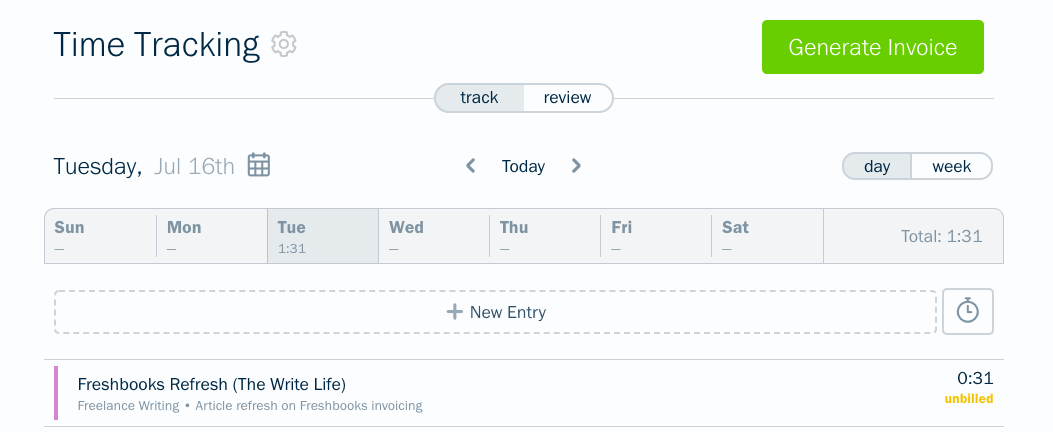
Task: Go to previous day arrow
Action: tap(471, 166)
